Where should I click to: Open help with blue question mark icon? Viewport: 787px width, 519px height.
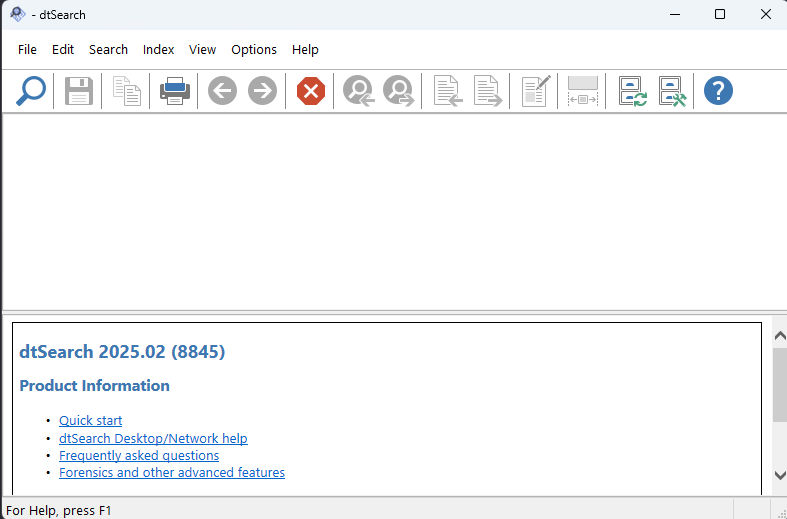click(x=718, y=91)
